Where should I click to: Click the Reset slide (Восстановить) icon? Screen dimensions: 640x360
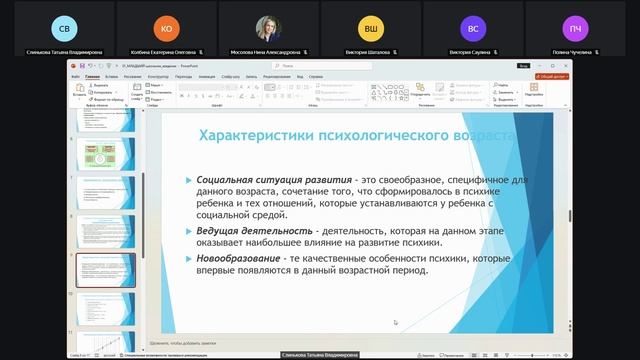click(x=148, y=92)
